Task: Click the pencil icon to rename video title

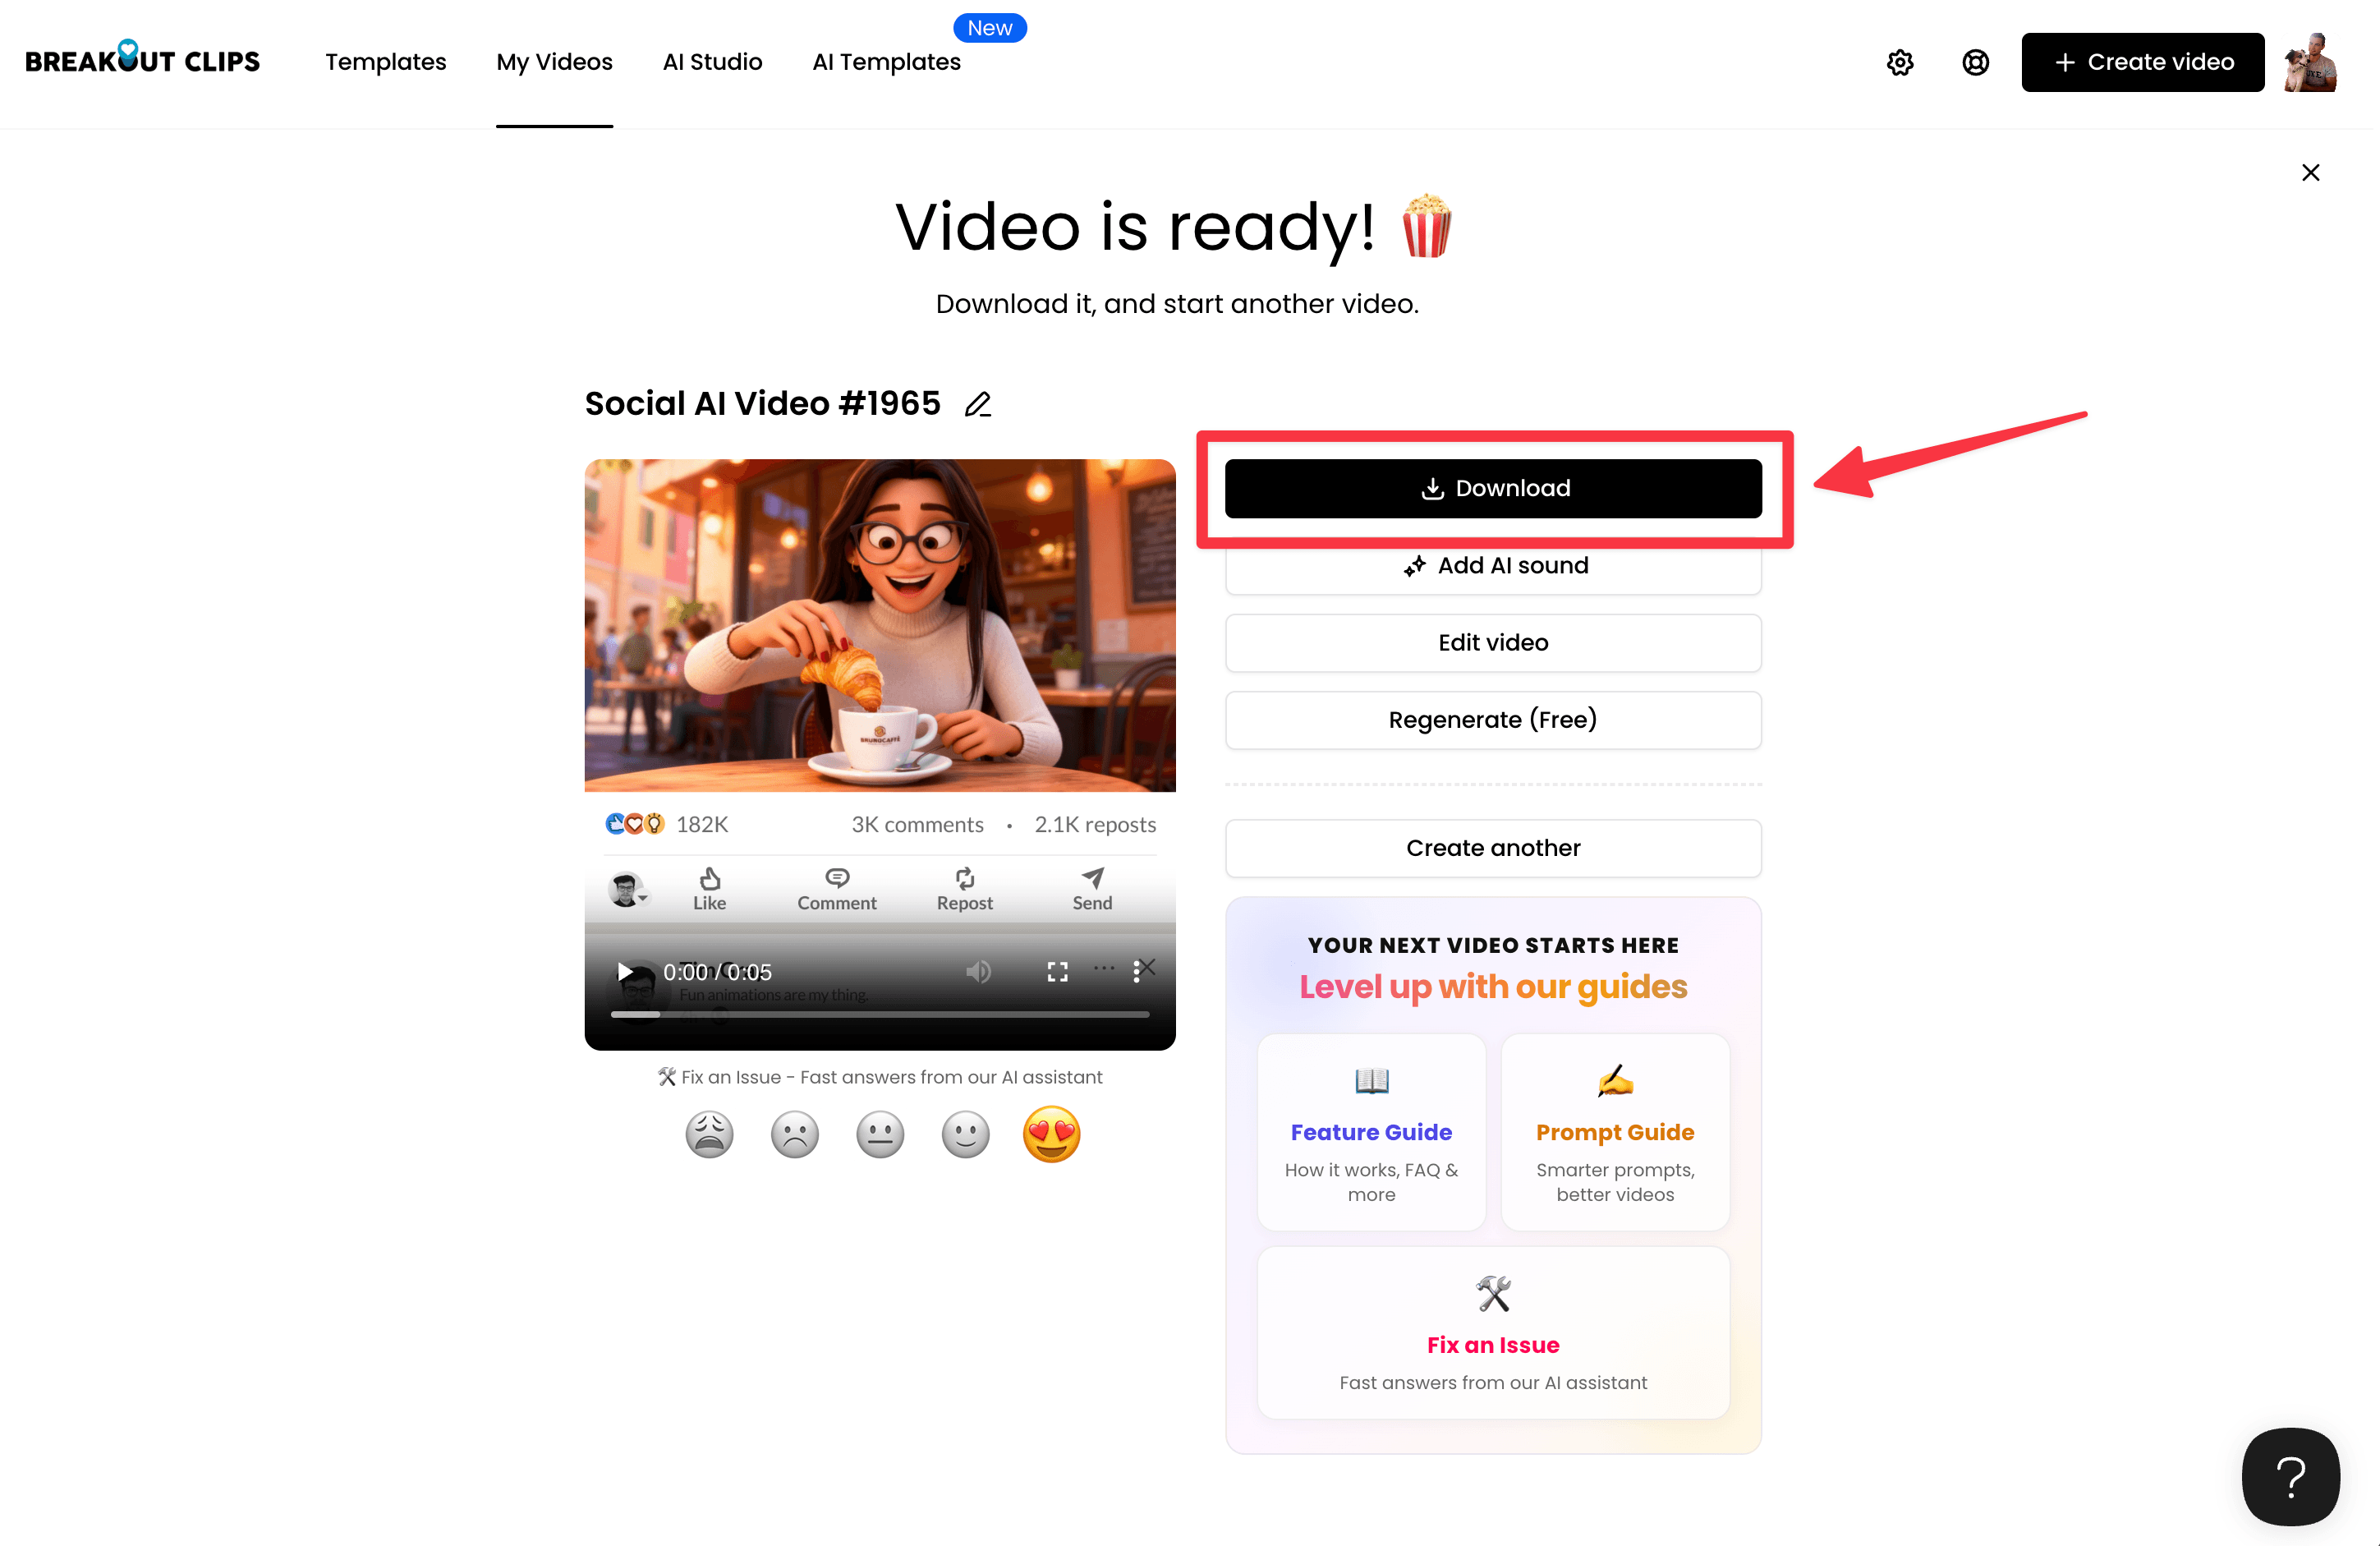Action: 977,404
